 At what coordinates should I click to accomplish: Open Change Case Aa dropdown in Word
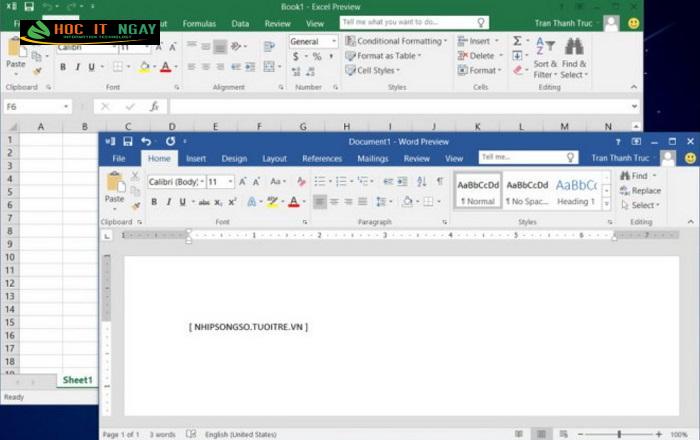pos(278,181)
